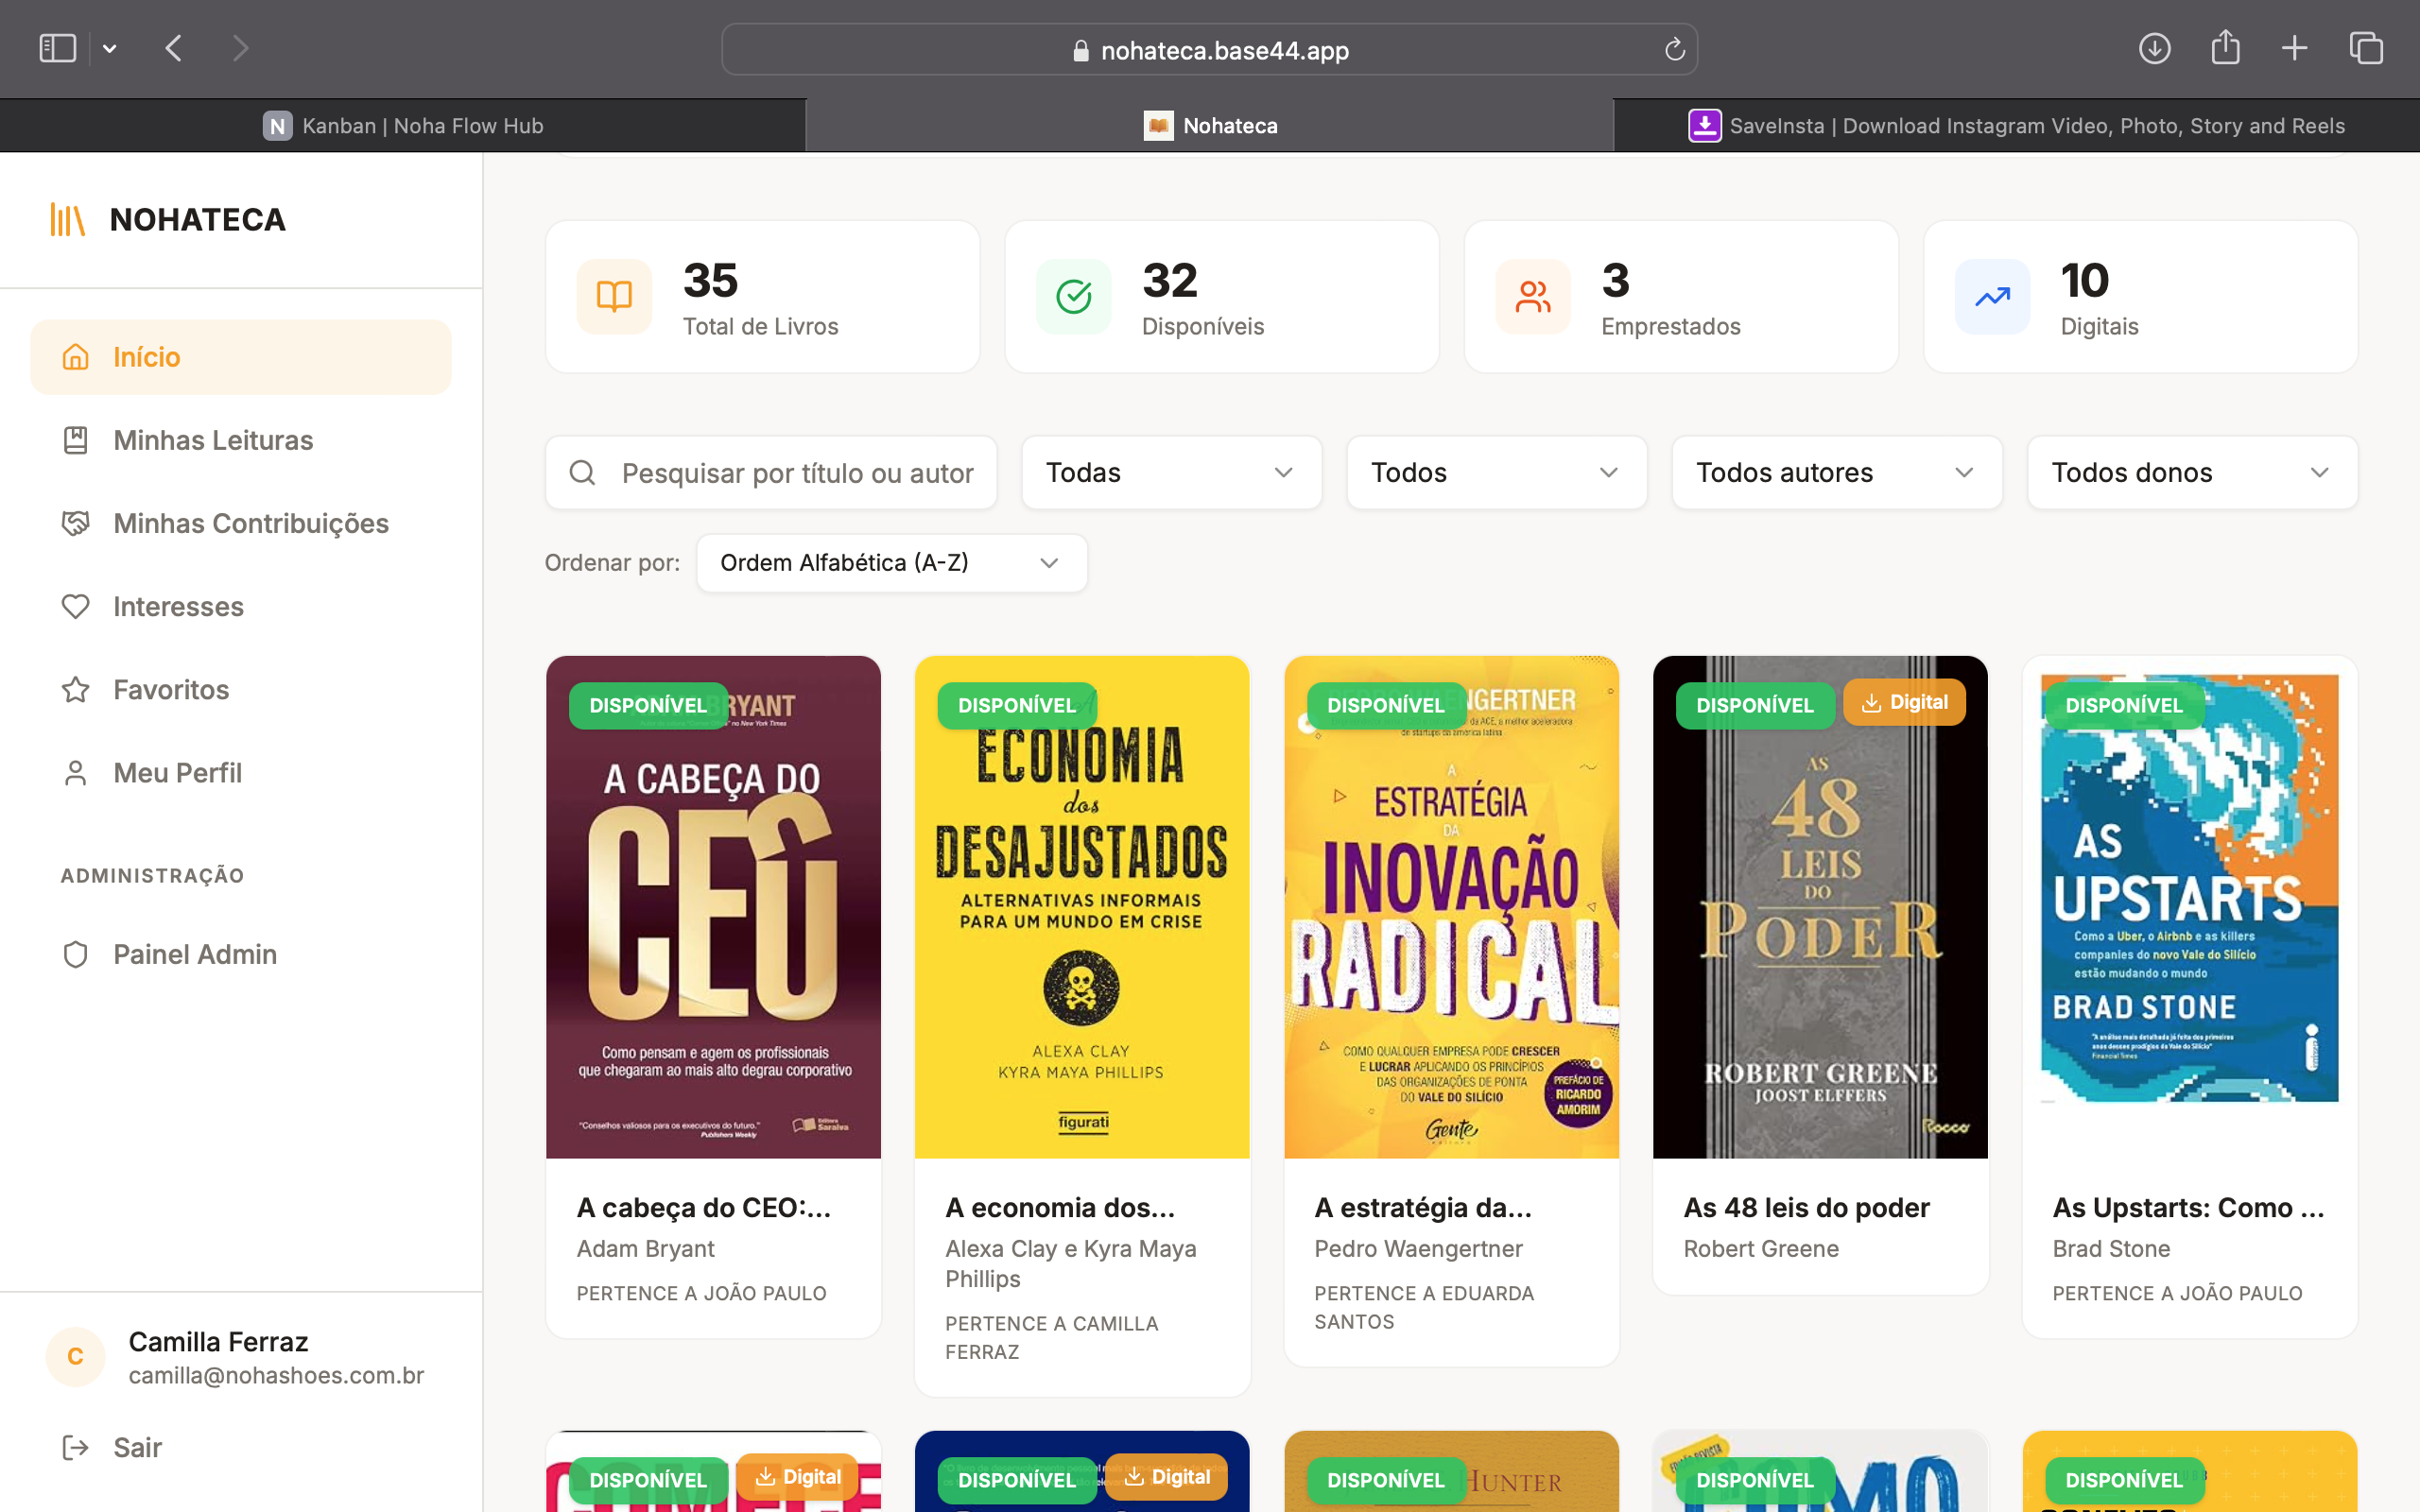Viewport: 2420px width, 1512px height.
Task: Click Pertence a Camilla Ferraz text
Action: [1052, 1337]
